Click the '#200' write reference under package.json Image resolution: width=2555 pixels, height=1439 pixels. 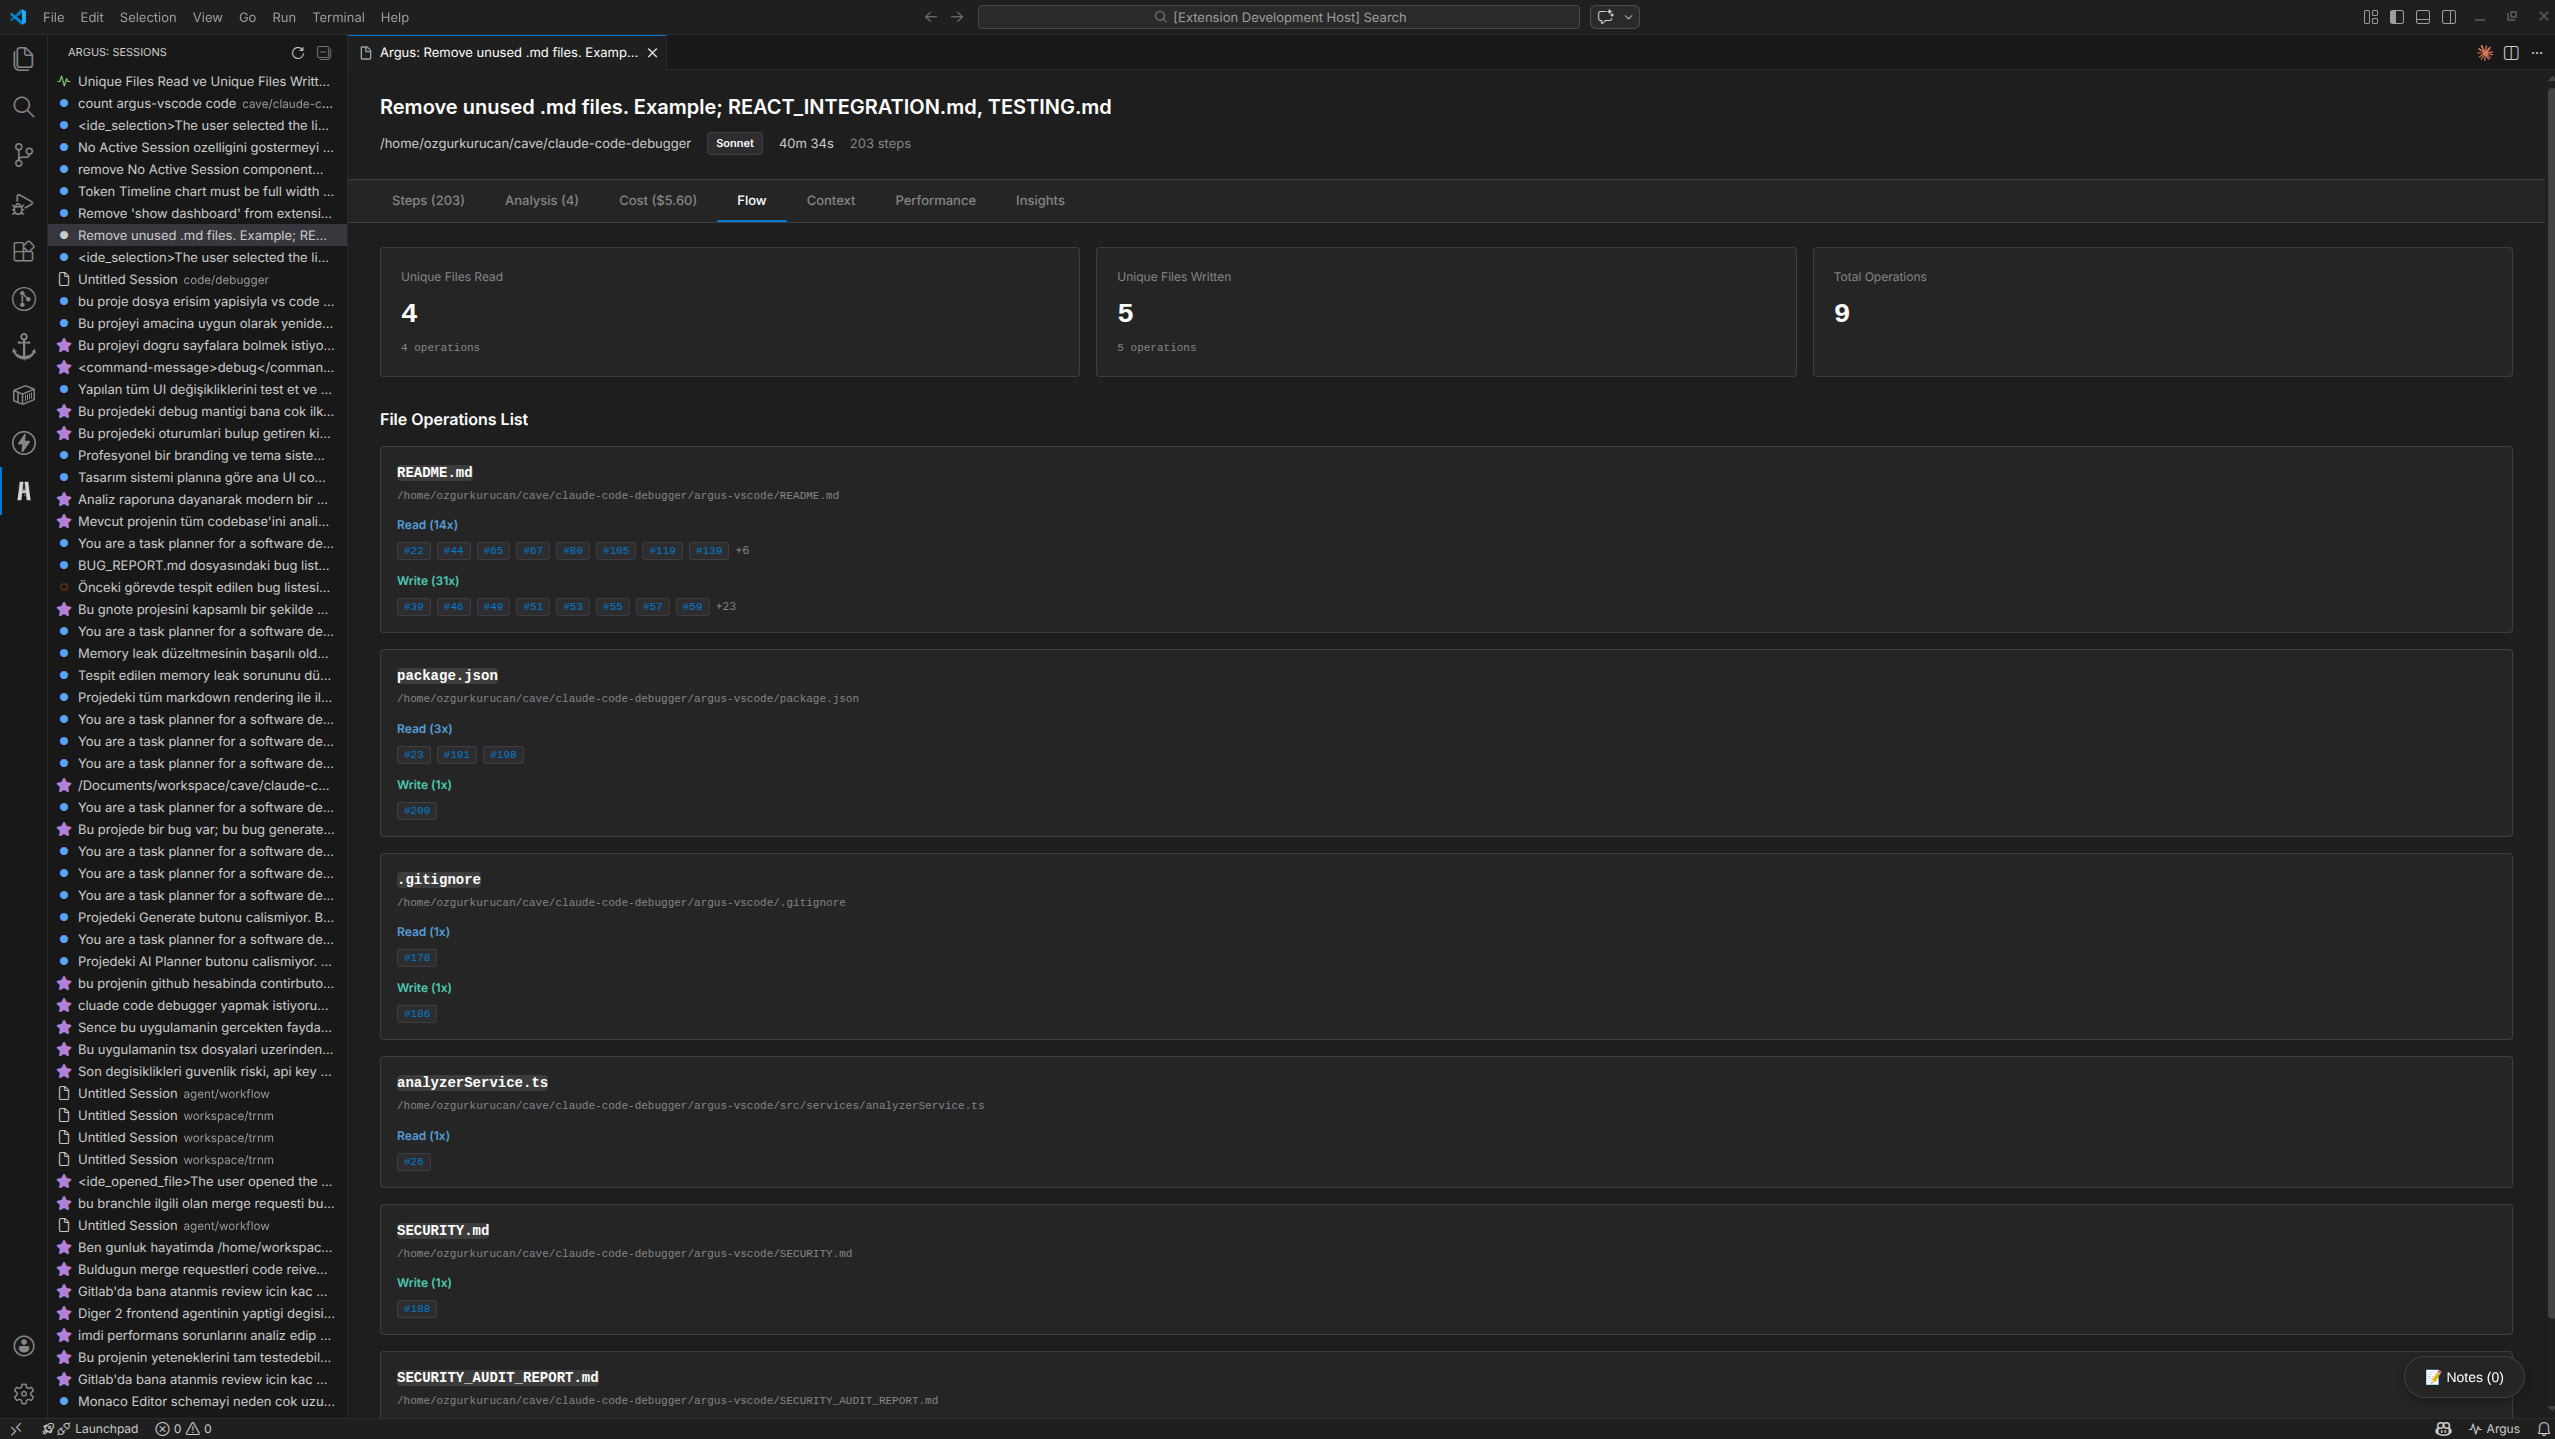417,810
